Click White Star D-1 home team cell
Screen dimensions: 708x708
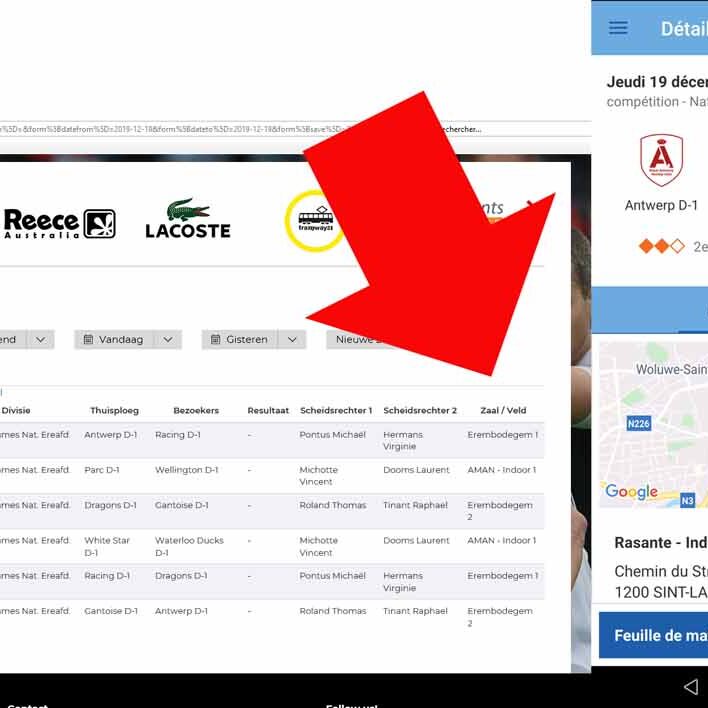[x=107, y=546]
